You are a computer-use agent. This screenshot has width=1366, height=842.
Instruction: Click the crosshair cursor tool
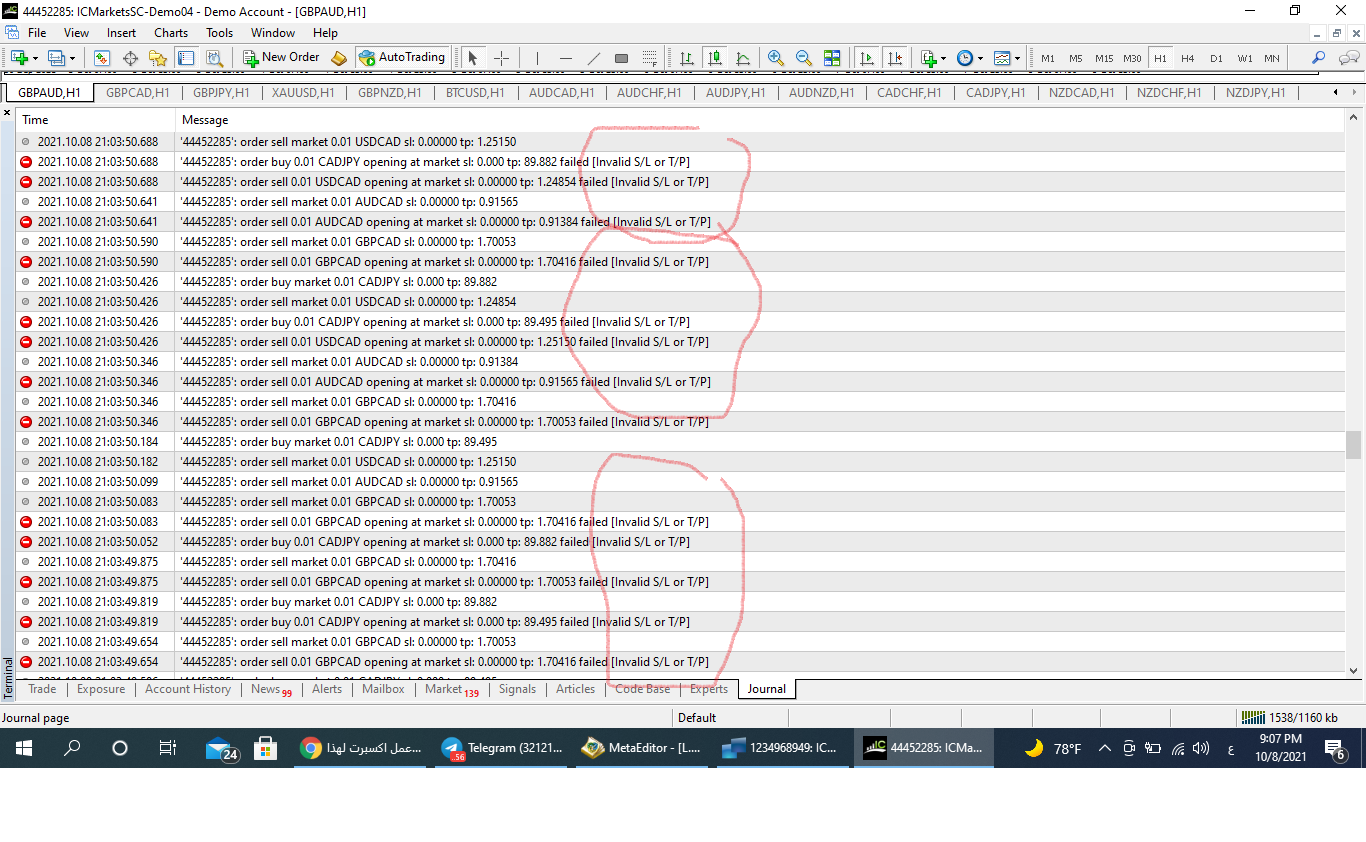[502, 58]
